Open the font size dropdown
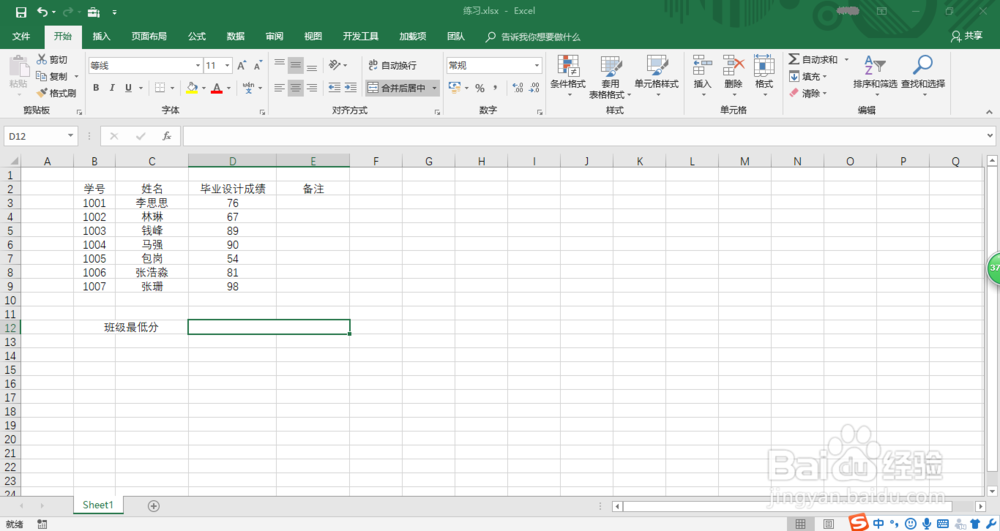Screen dimensions: 1000x531 [227, 65]
